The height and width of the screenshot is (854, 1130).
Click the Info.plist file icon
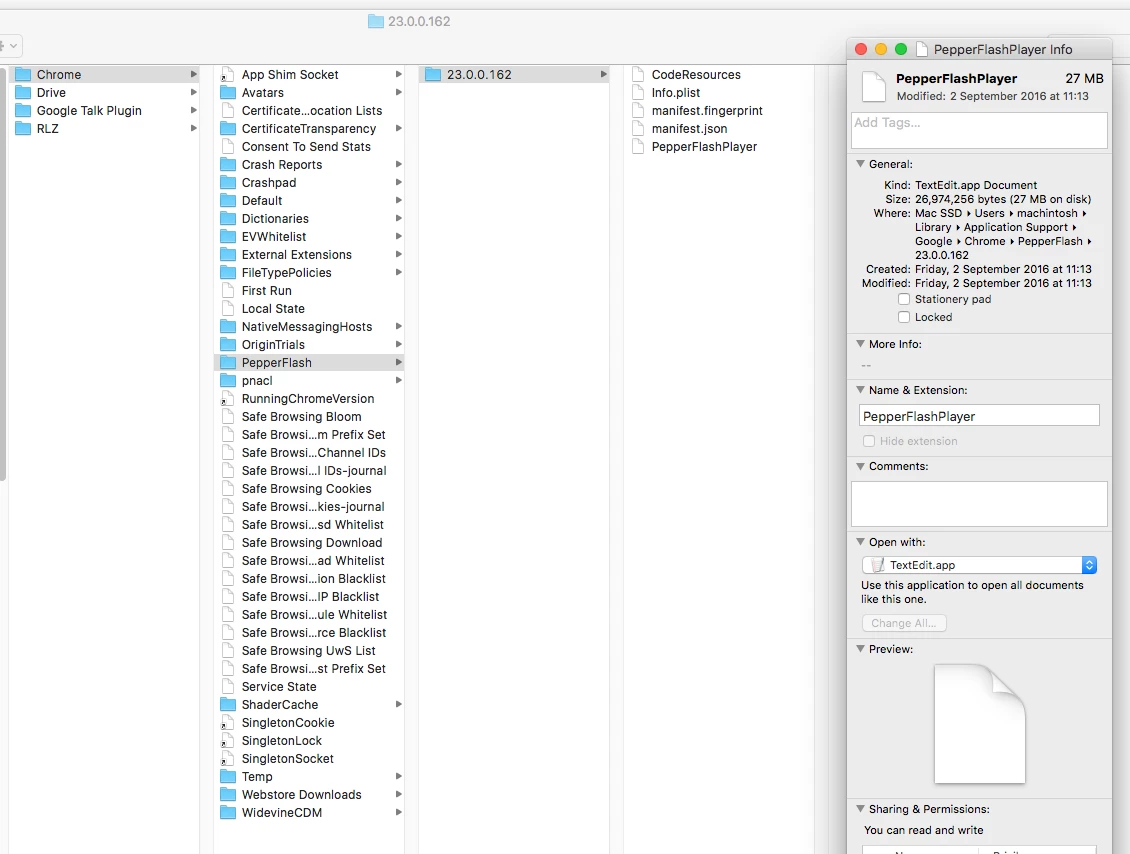638,92
